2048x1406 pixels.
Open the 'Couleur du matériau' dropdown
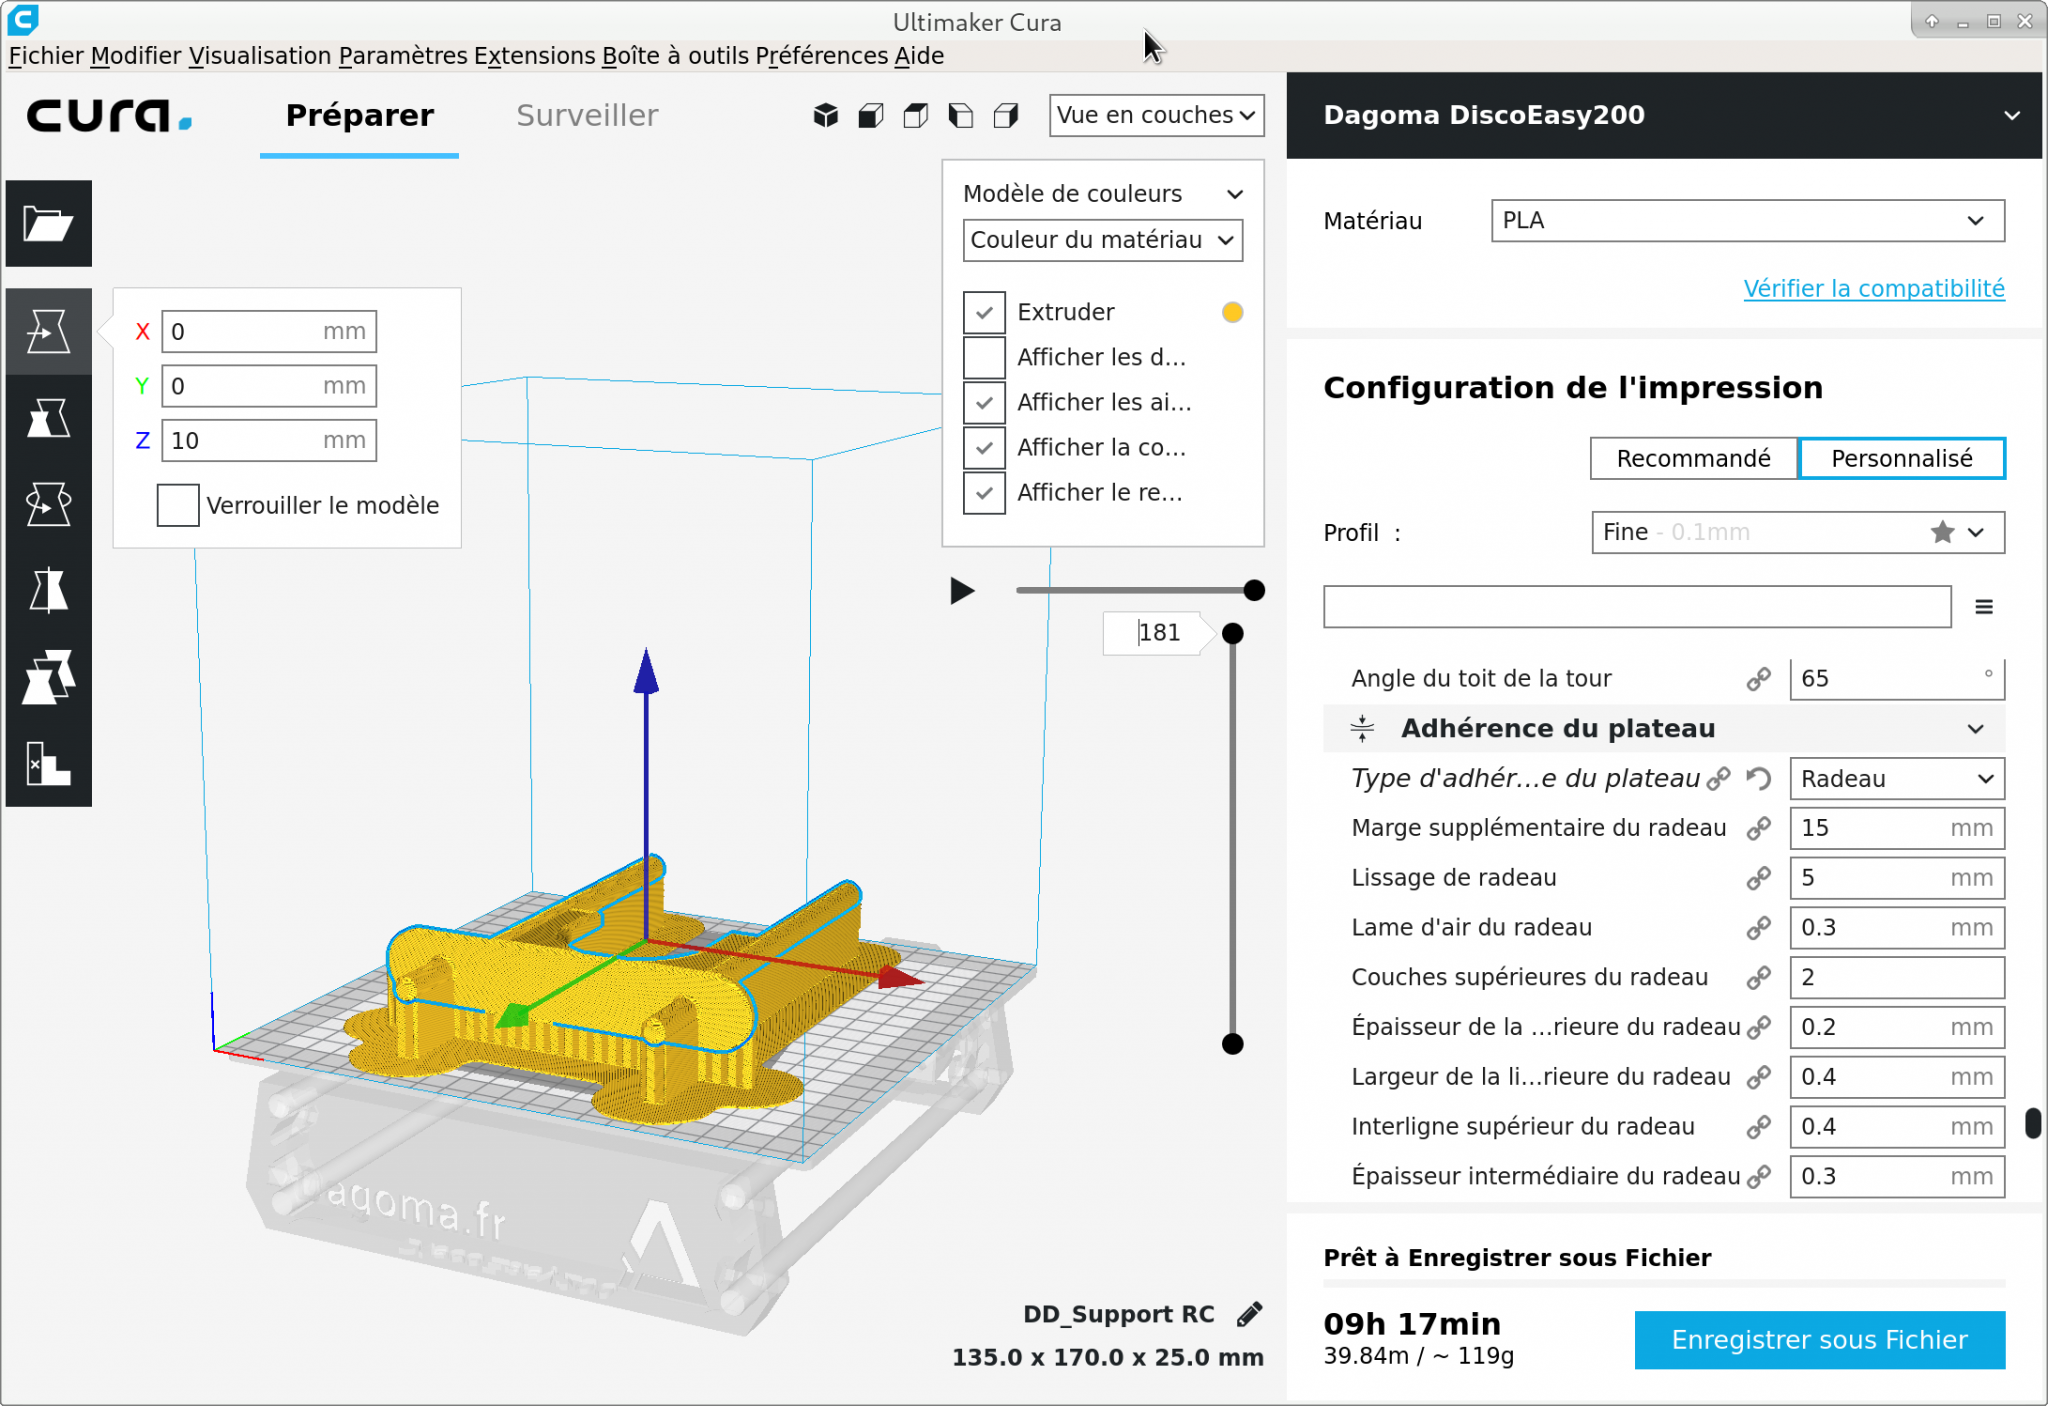[1103, 240]
